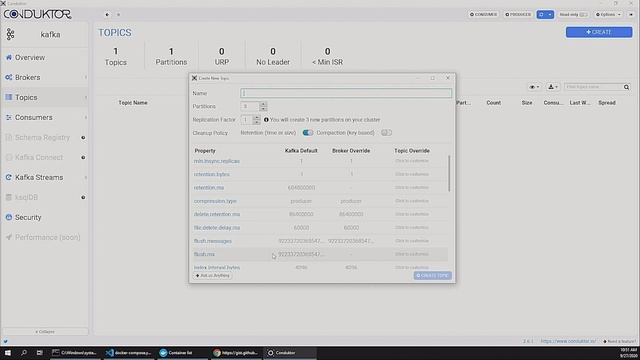The height and width of the screenshot is (360, 640).
Task: Sort by Size column header
Action: pos(527,103)
